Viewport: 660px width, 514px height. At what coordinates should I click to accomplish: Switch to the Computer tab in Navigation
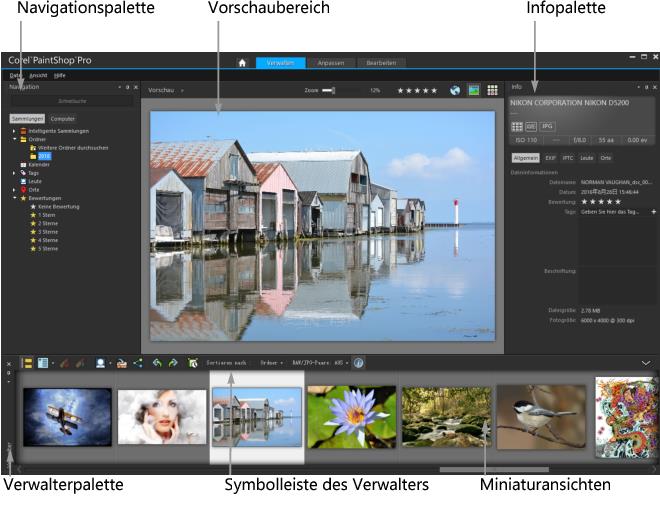(x=62, y=118)
